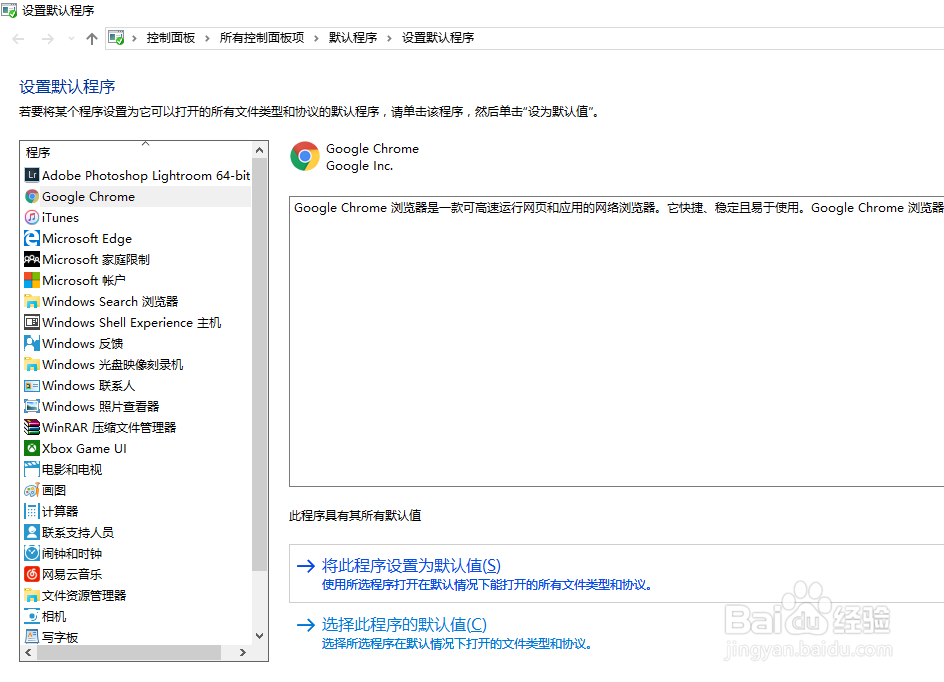
Task: Open 控制面板 breadcrumb
Action: point(170,38)
